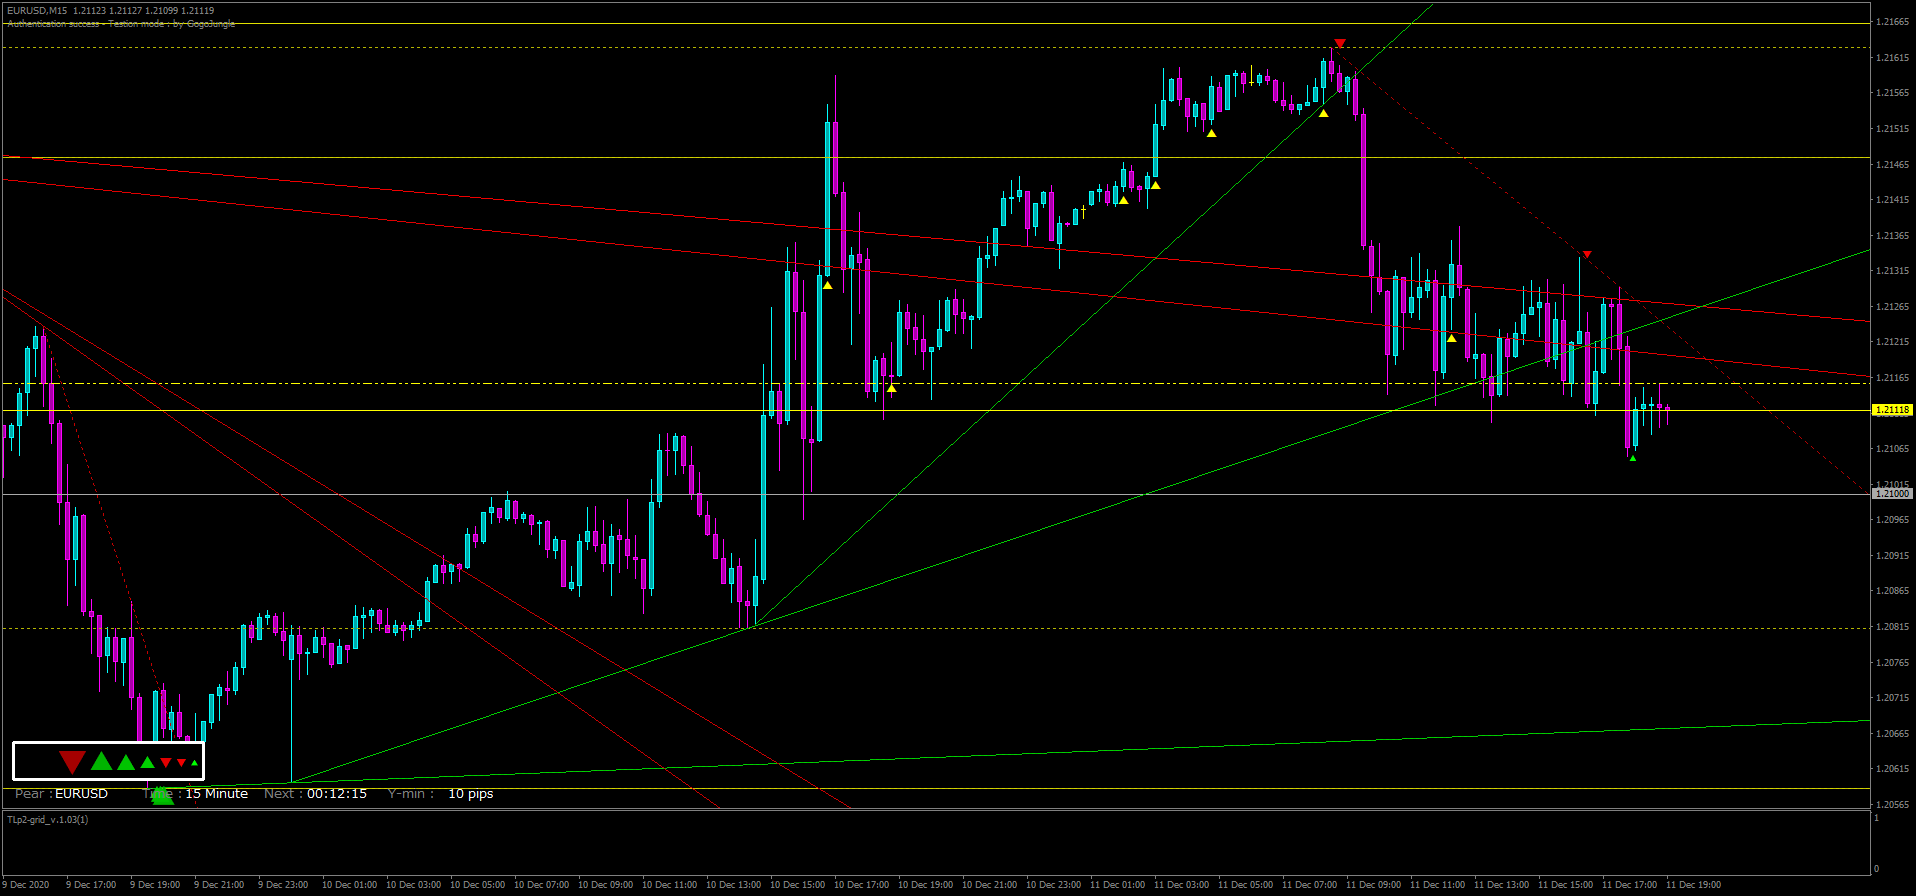Click the EURUSD,M15 chart title text

[x=37, y=11]
